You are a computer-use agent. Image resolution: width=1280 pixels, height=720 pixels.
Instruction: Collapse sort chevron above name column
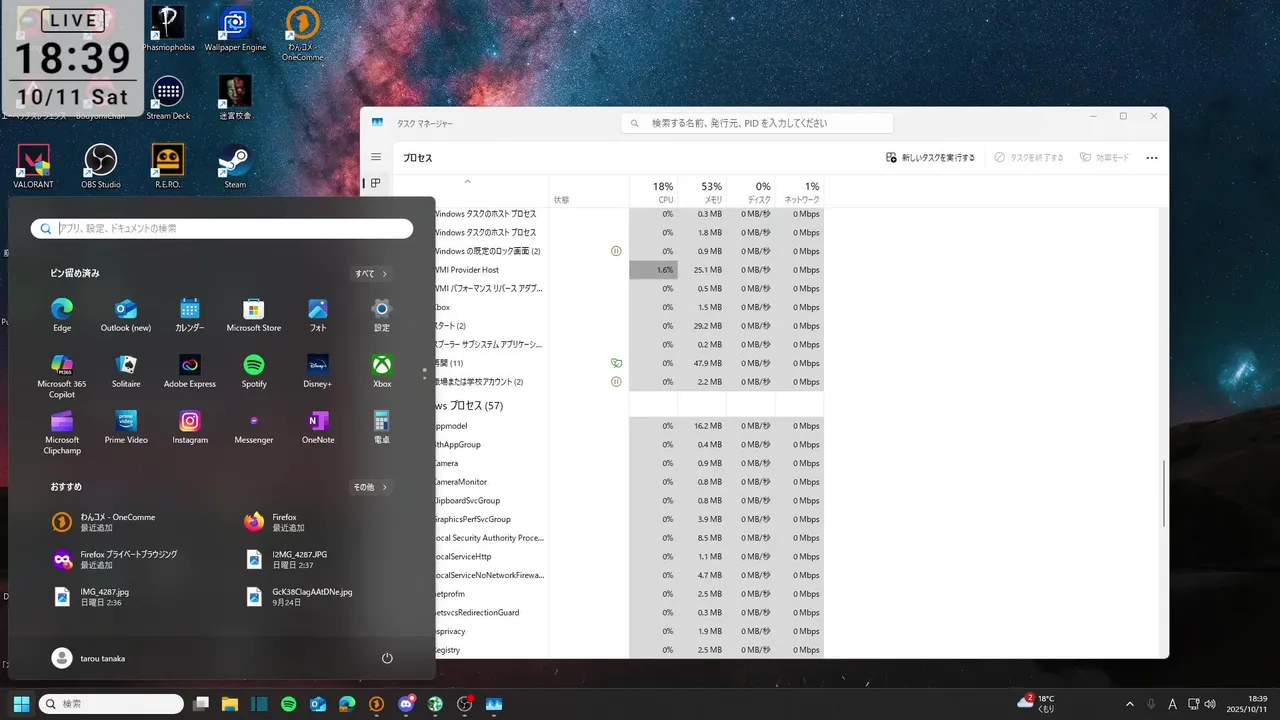coord(467,182)
